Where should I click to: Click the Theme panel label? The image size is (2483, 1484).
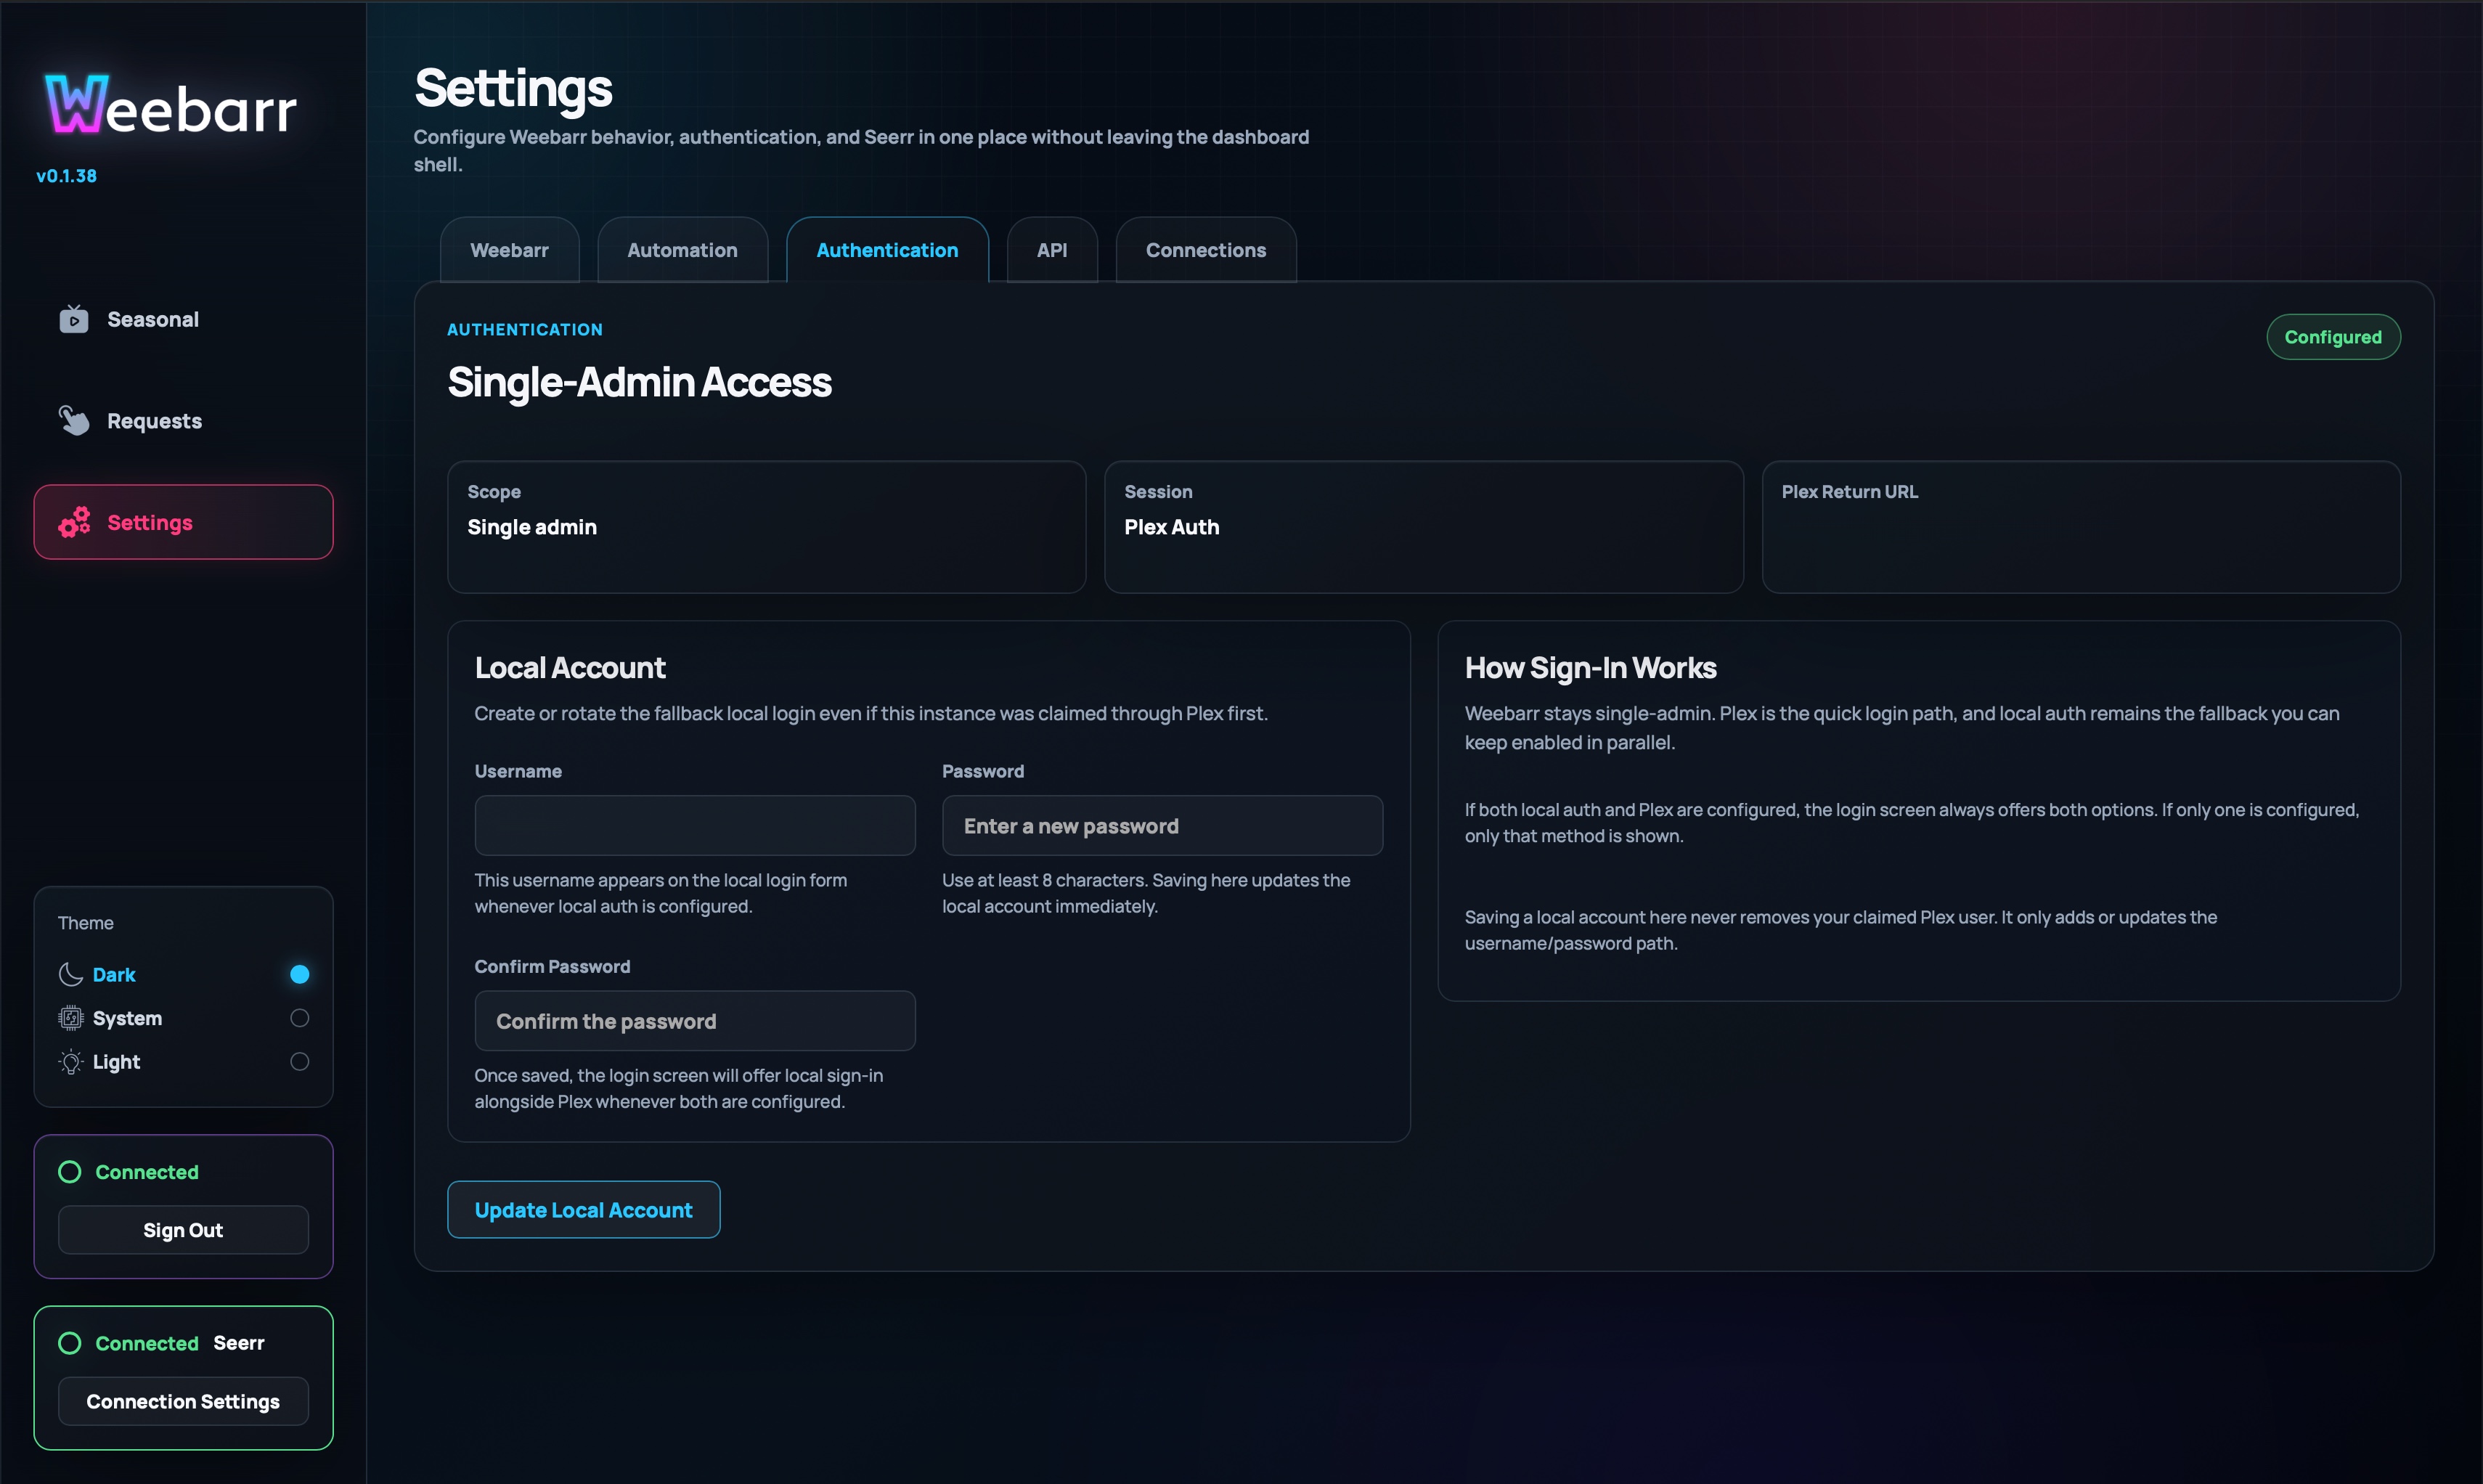[86, 923]
